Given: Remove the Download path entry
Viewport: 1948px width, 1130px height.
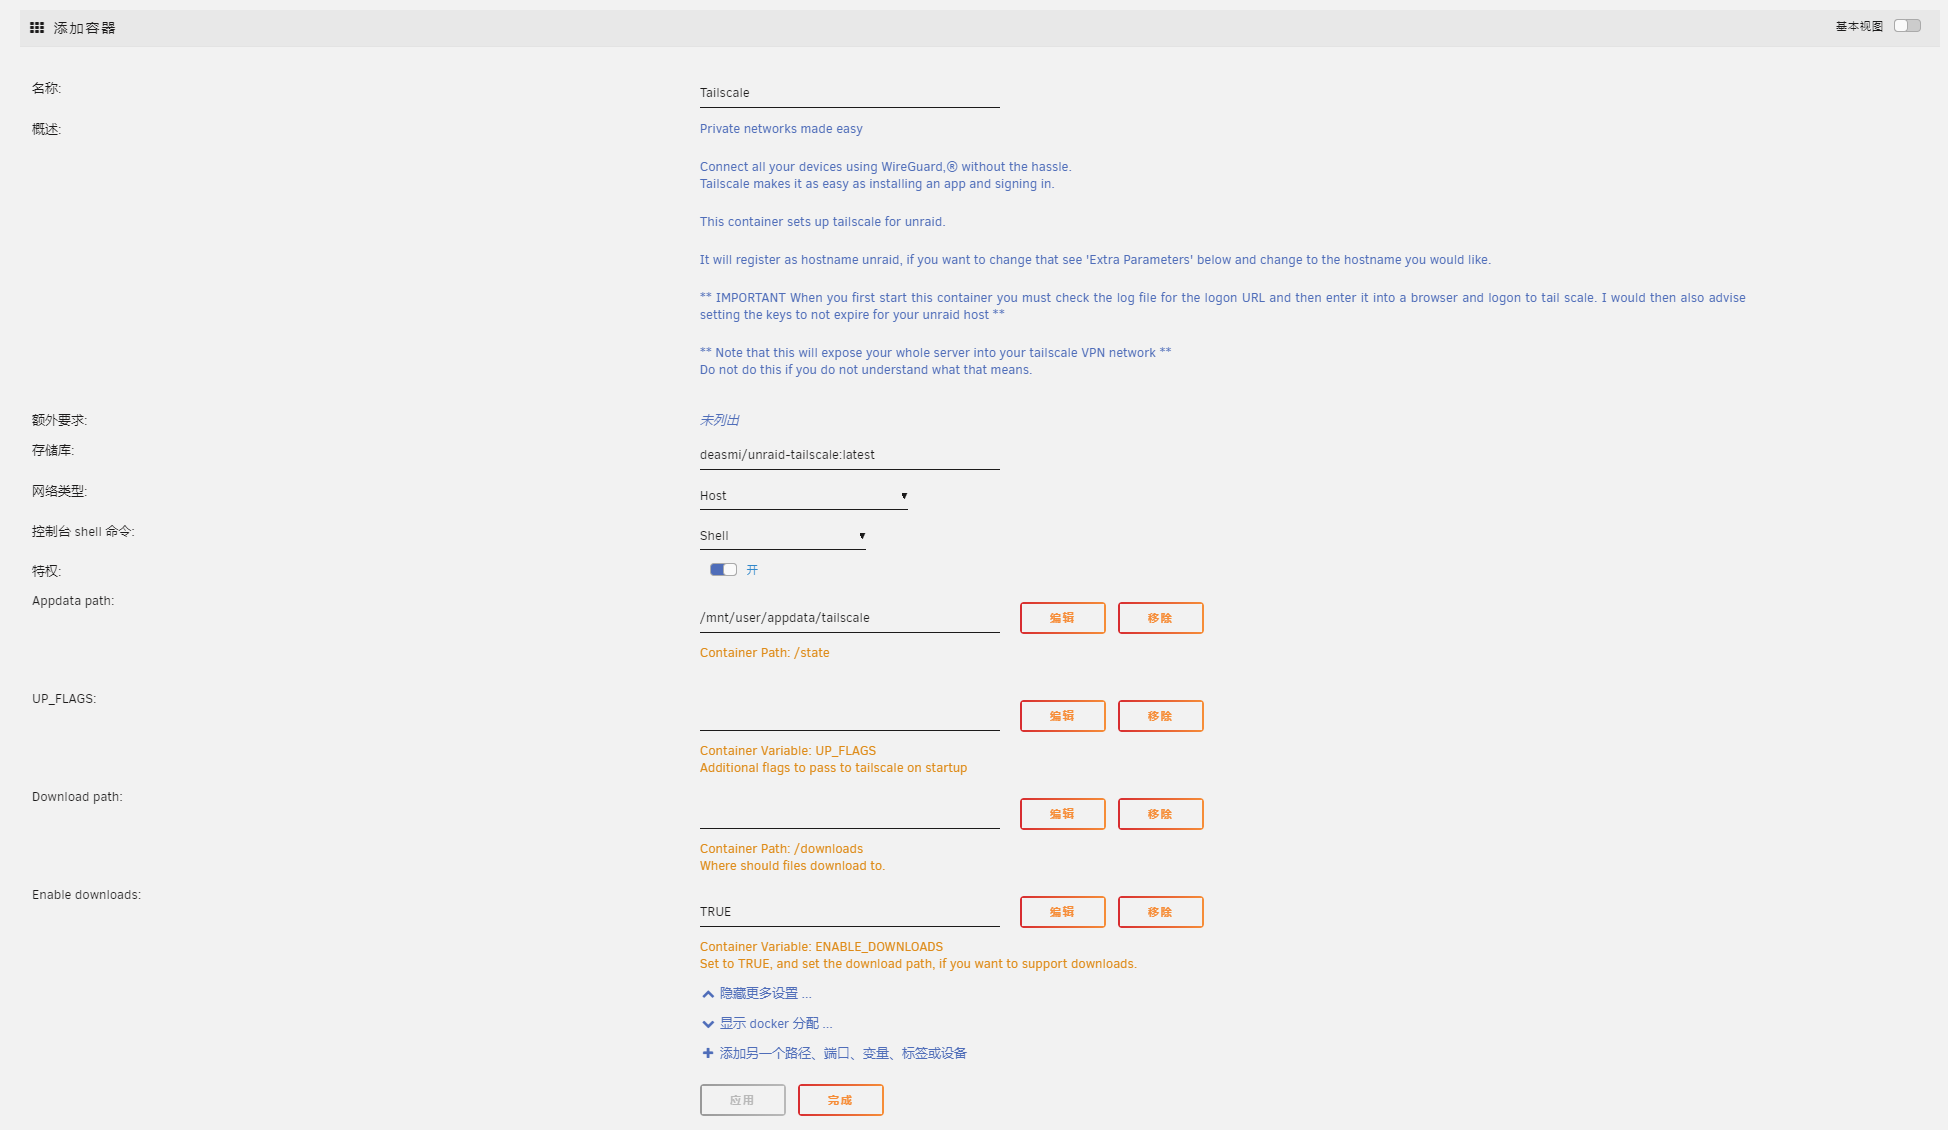Looking at the screenshot, I should 1160,814.
